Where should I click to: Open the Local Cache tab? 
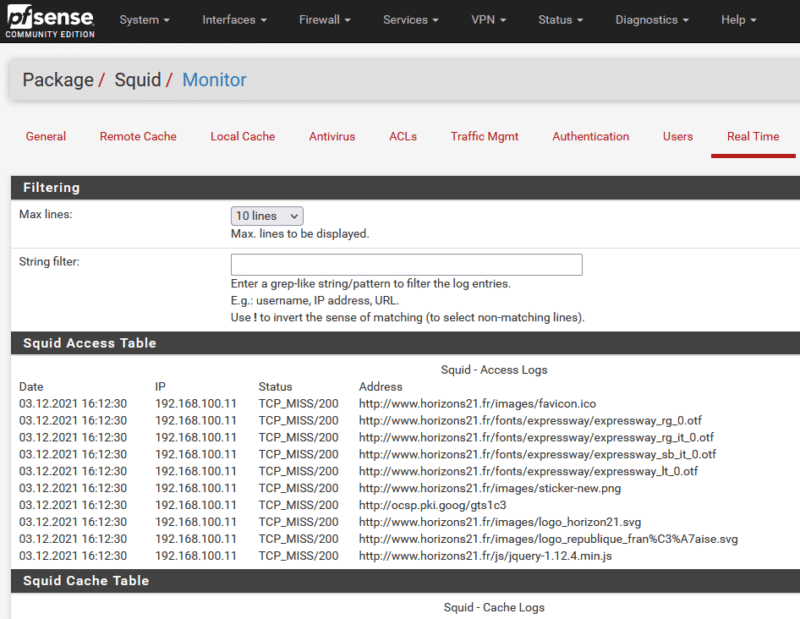tap(243, 137)
